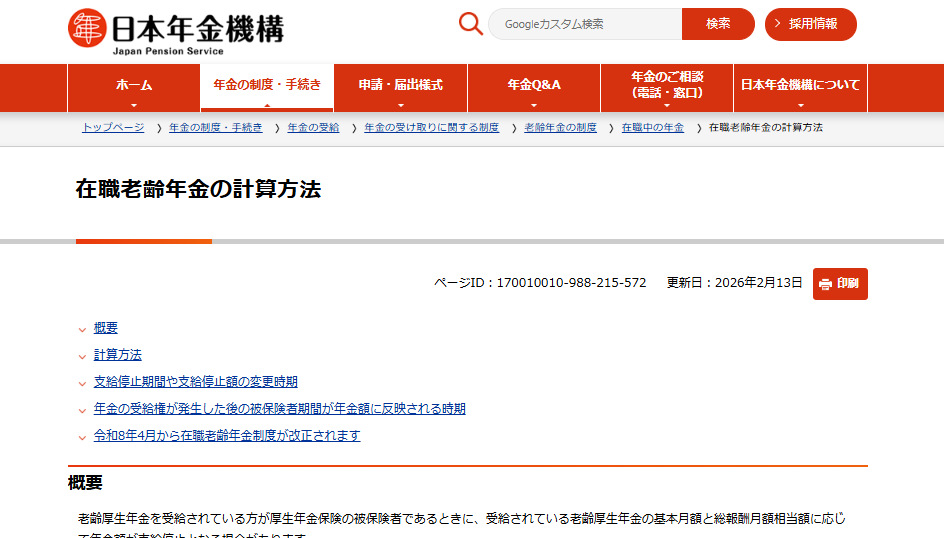
Task: Open the 年金のご相談 menu item
Action: pyautogui.click(x=667, y=88)
